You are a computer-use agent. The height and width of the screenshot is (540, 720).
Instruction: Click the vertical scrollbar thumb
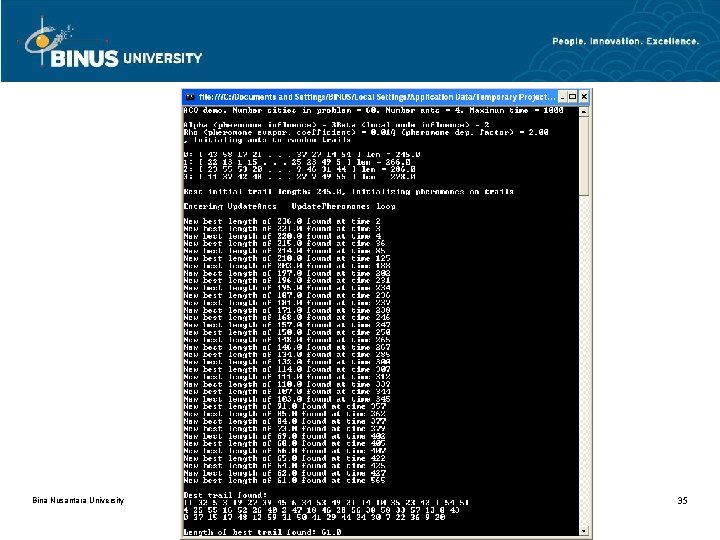coord(584,156)
